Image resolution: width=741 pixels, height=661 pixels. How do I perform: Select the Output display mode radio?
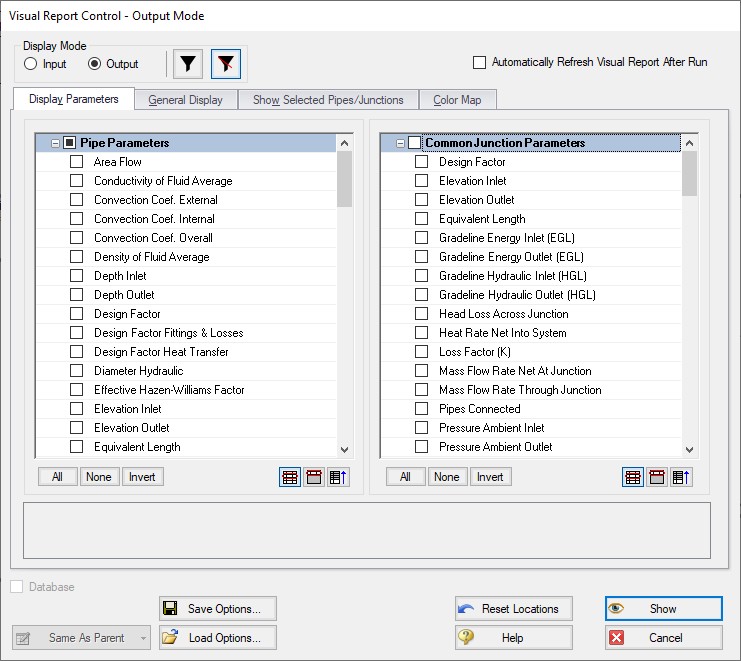click(x=95, y=64)
